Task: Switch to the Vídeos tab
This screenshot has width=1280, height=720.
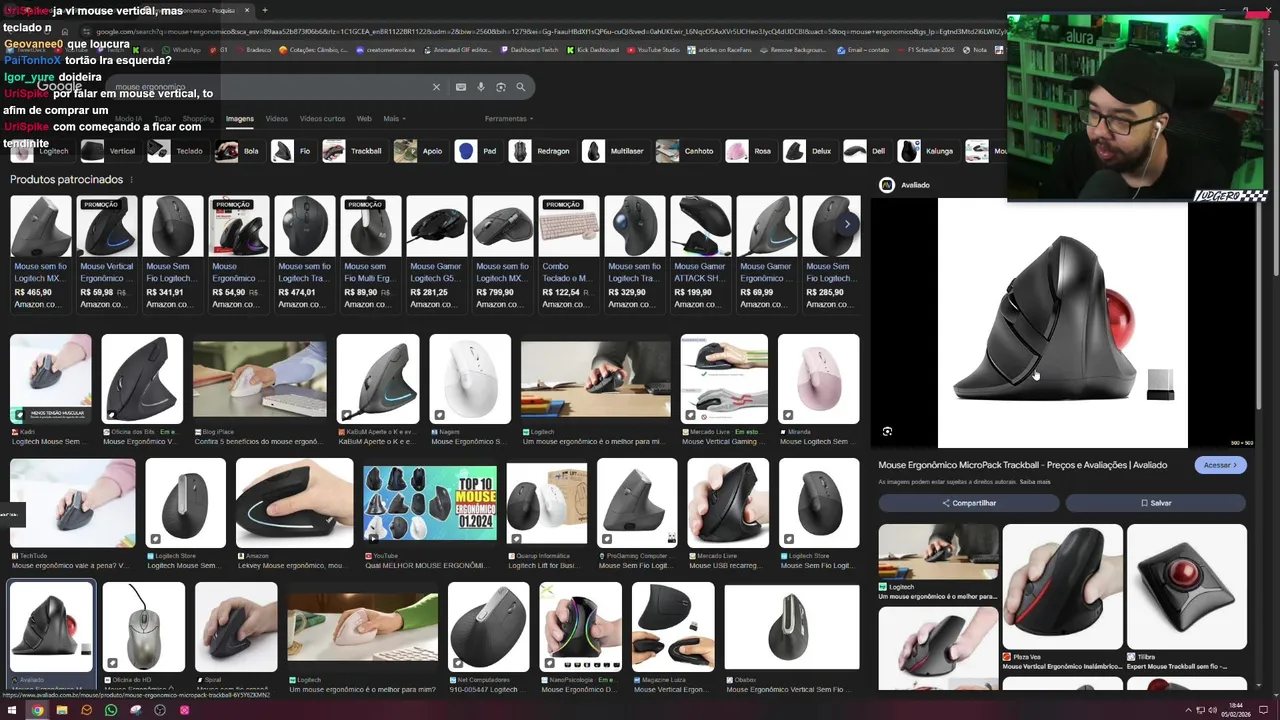Action: [276, 119]
